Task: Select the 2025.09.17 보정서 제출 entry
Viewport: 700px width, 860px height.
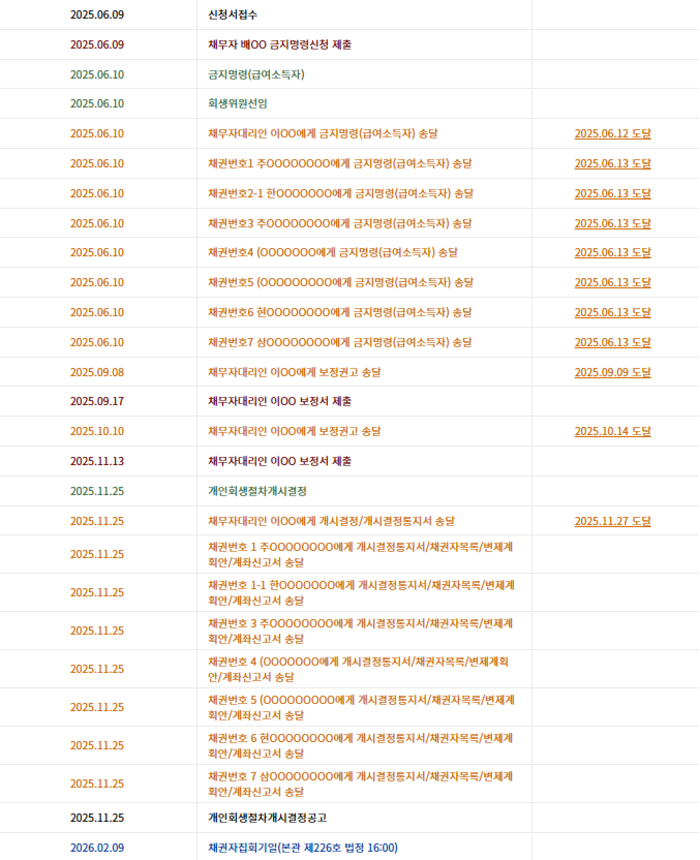Action: [x=280, y=401]
